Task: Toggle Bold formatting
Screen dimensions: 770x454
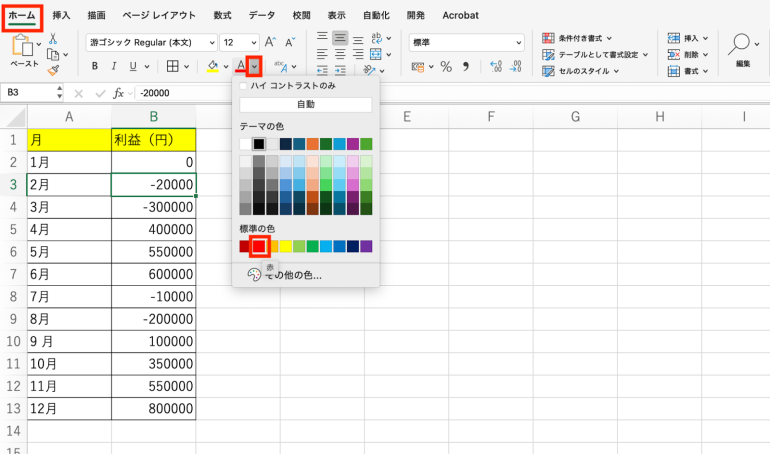Action: (x=95, y=66)
